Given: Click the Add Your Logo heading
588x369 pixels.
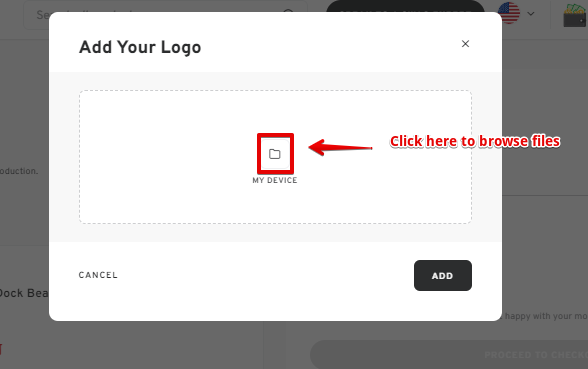Looking at the screenshot, I should coord(140,47).
